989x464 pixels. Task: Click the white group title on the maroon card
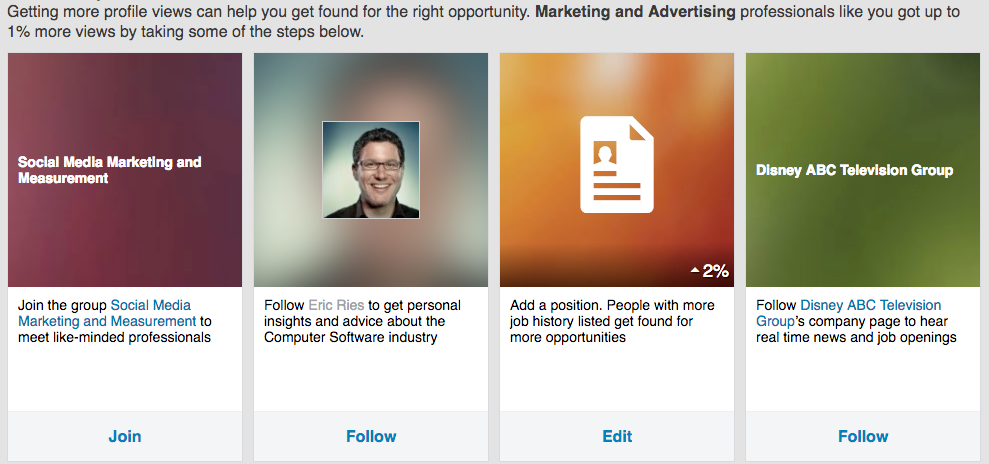109,170
